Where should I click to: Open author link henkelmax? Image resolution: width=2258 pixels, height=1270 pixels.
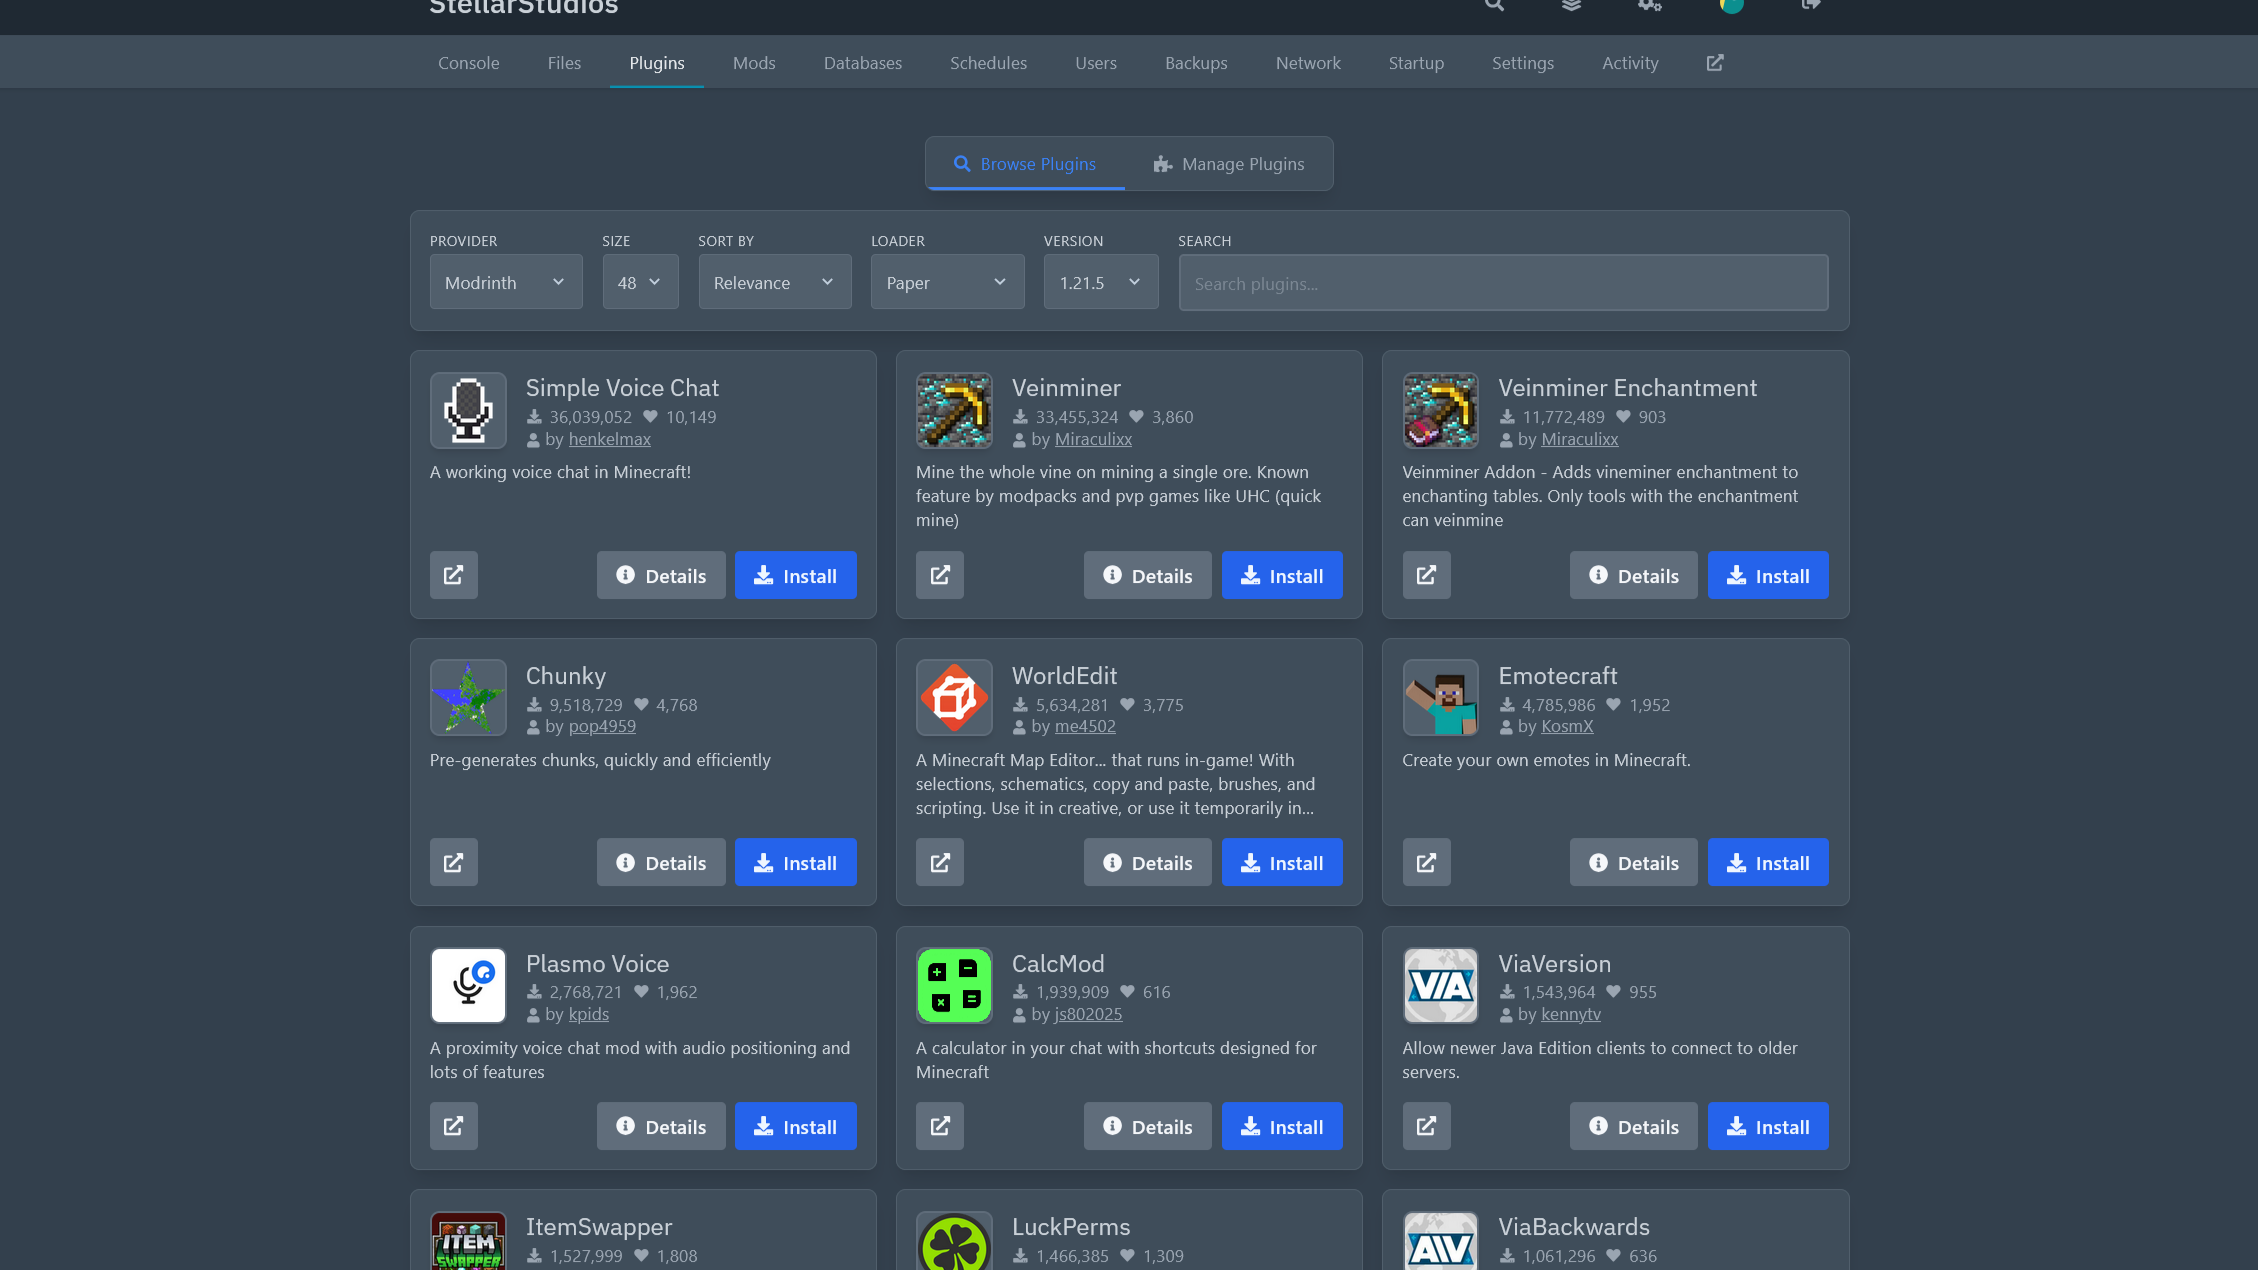coord(609,439)
